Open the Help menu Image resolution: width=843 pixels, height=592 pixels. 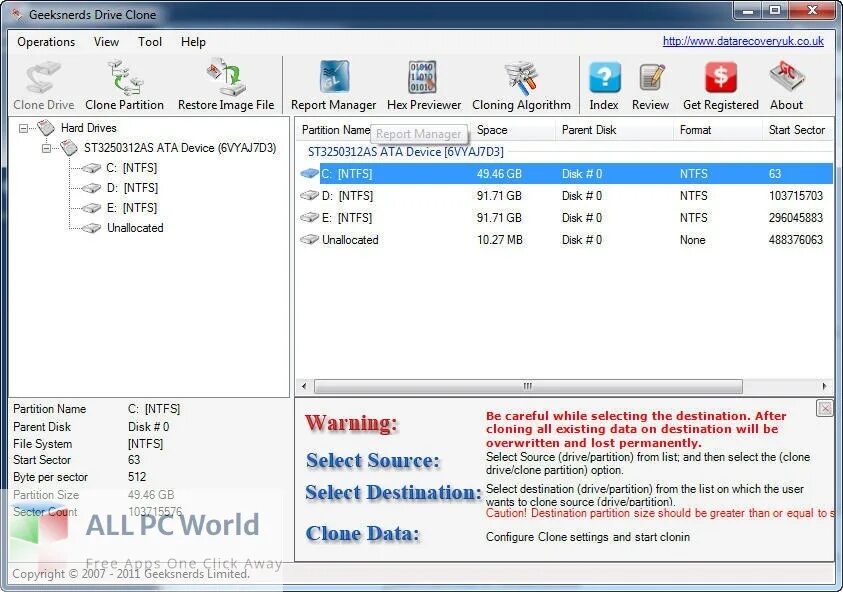pyautogui.click(x=193, y=42)
